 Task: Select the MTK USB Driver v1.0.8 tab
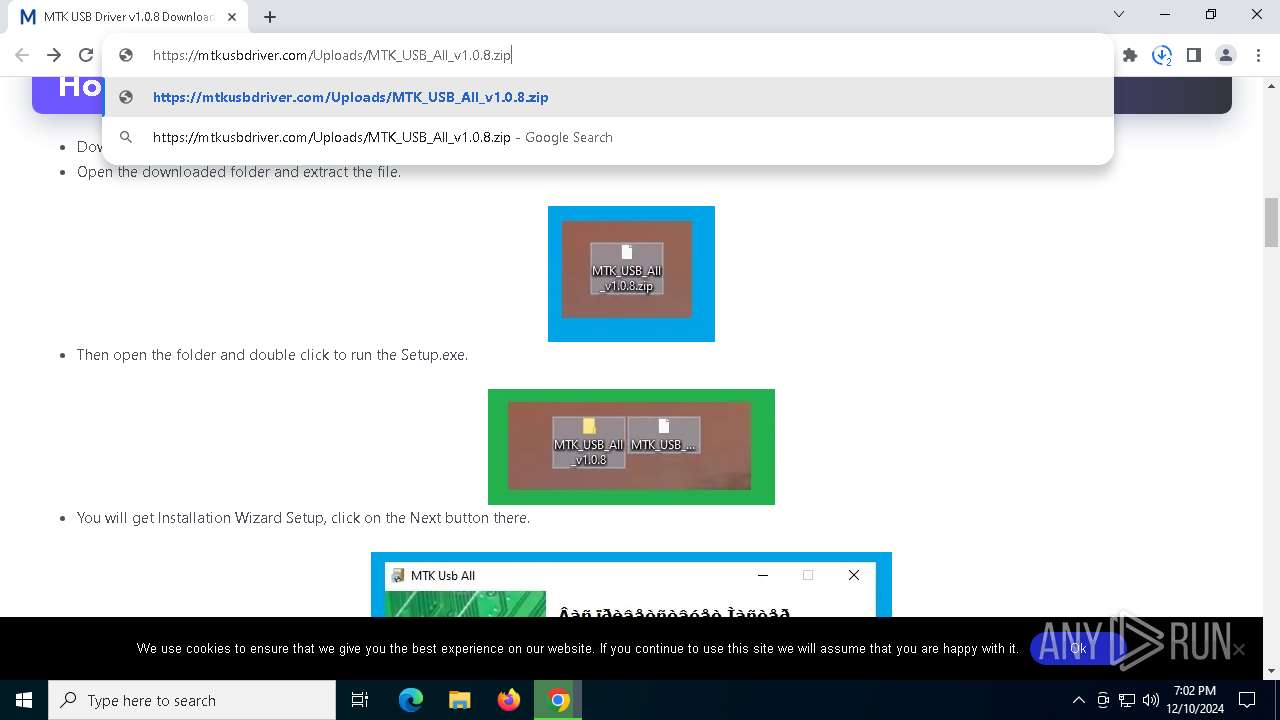(x=128, y=16)
